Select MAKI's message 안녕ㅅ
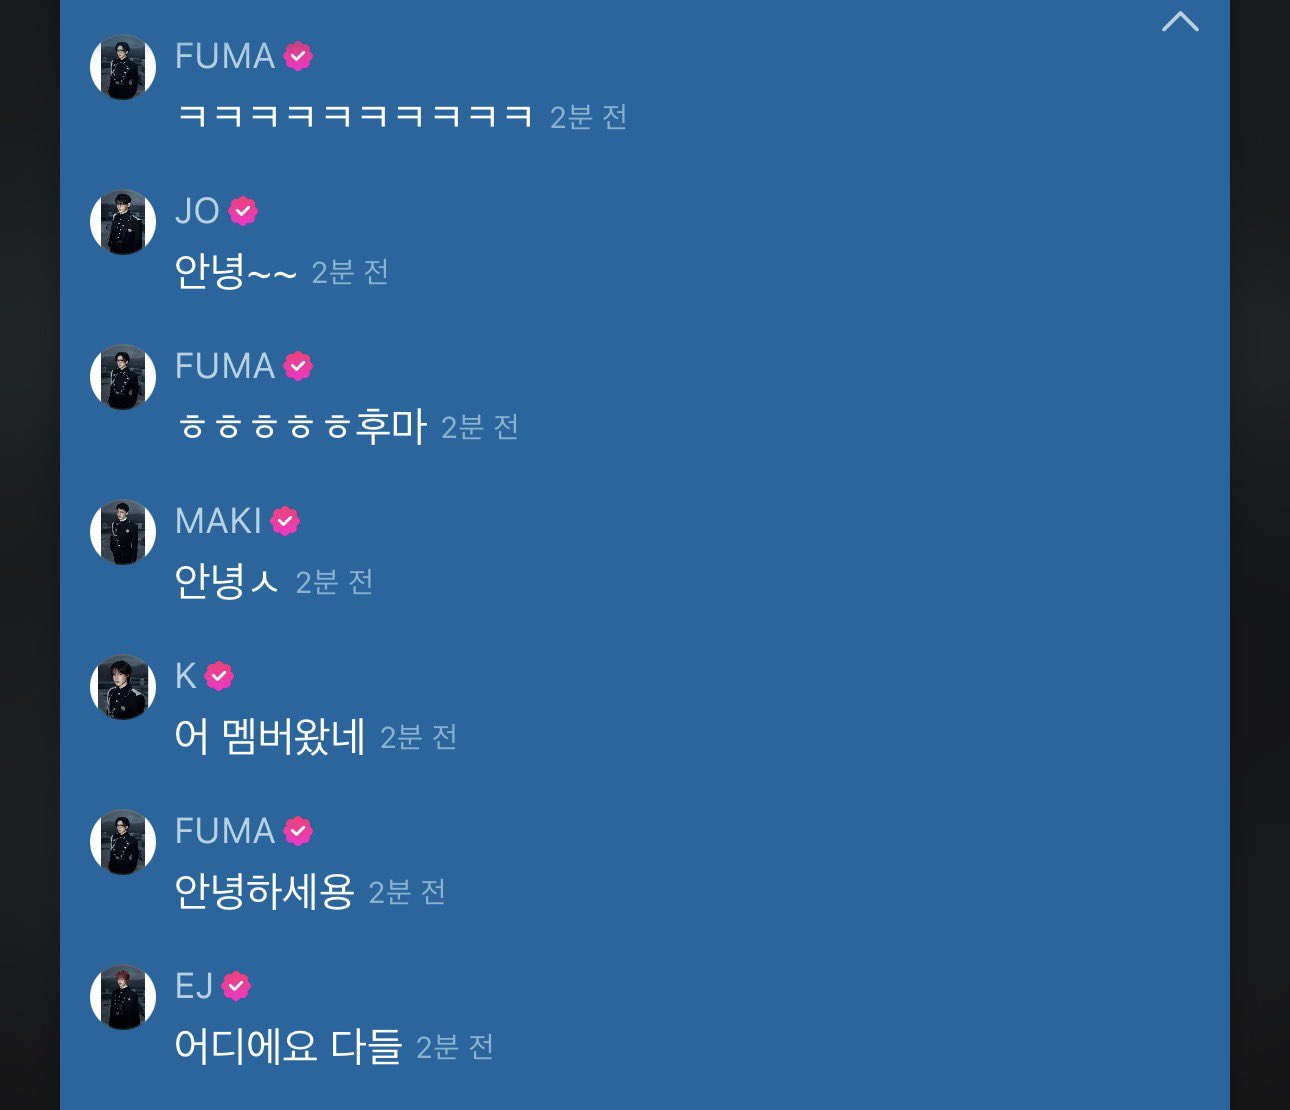 (x=226, y=582)
